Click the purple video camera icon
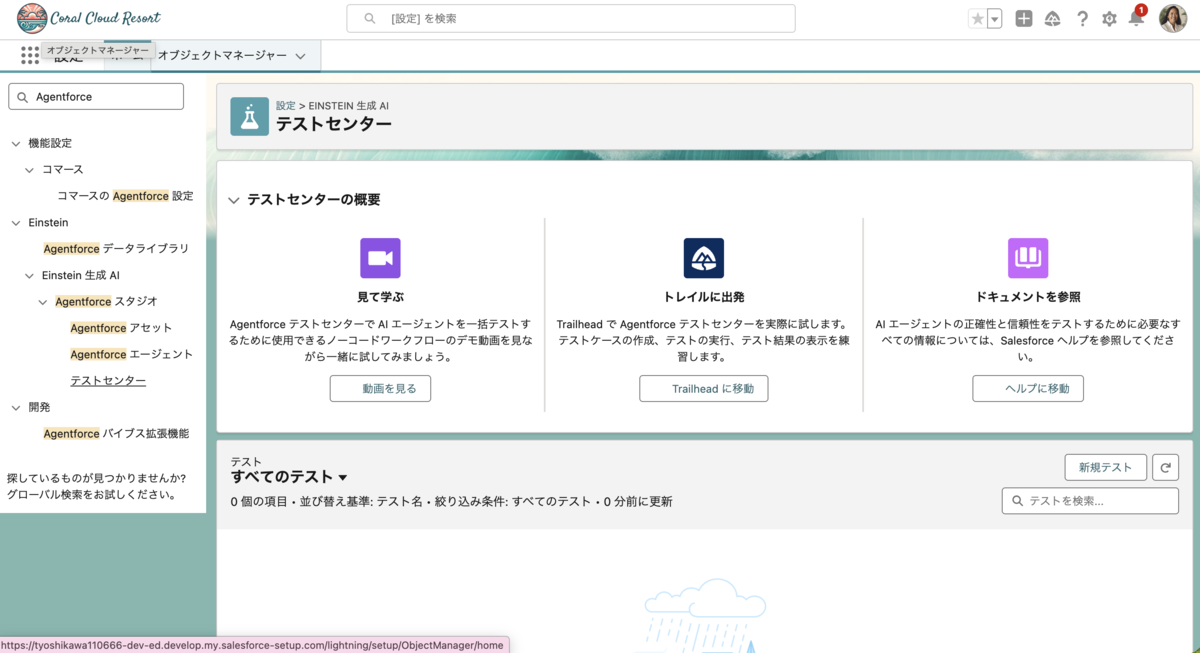This screenshot has height=653, width=1200. click(x=380, y=258)
